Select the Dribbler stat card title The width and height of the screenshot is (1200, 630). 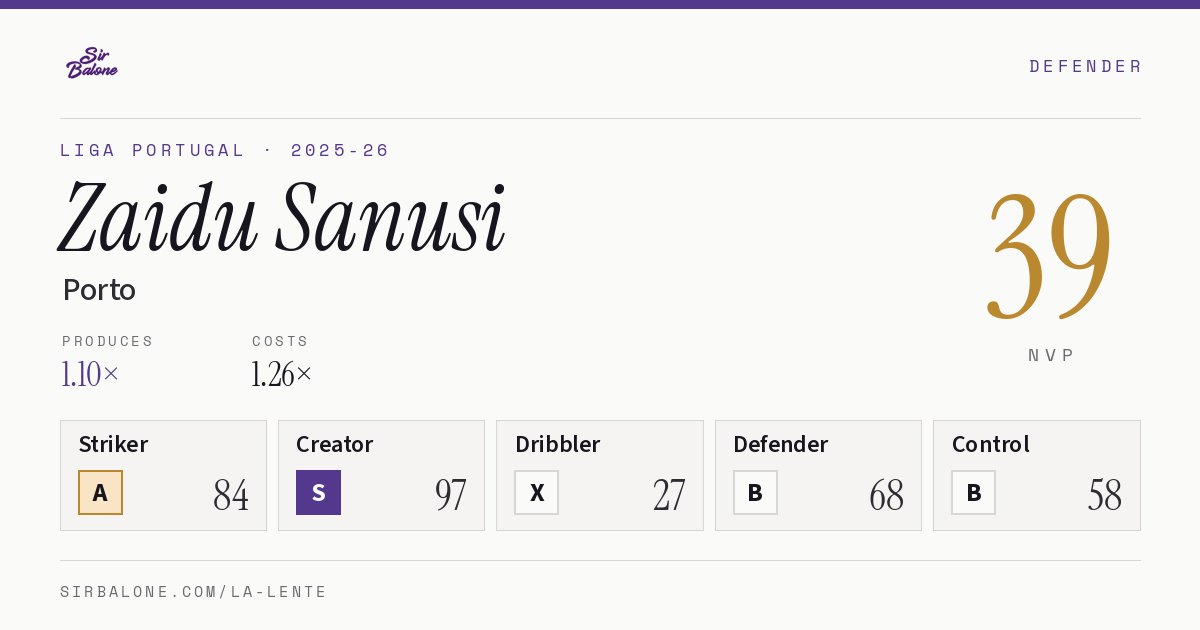click(x=558, y=444)
